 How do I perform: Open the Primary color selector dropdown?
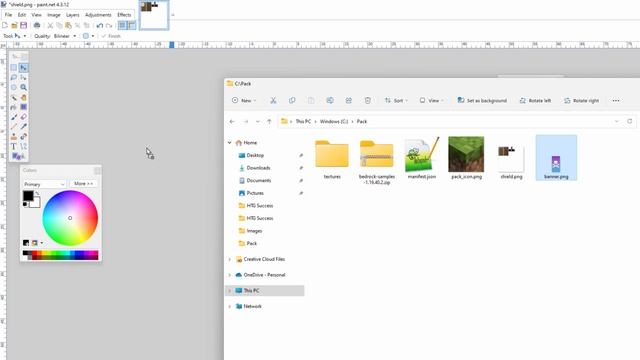pos(44,184)
